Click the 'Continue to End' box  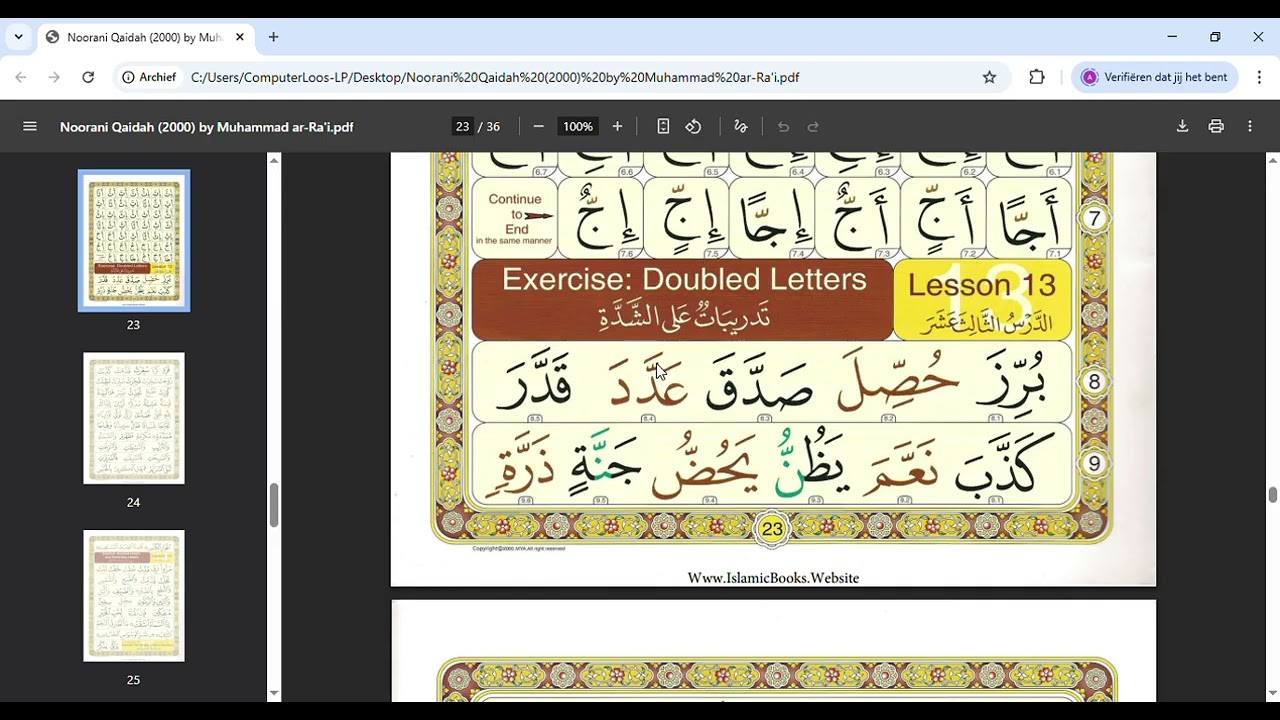[x=514, y=219]
